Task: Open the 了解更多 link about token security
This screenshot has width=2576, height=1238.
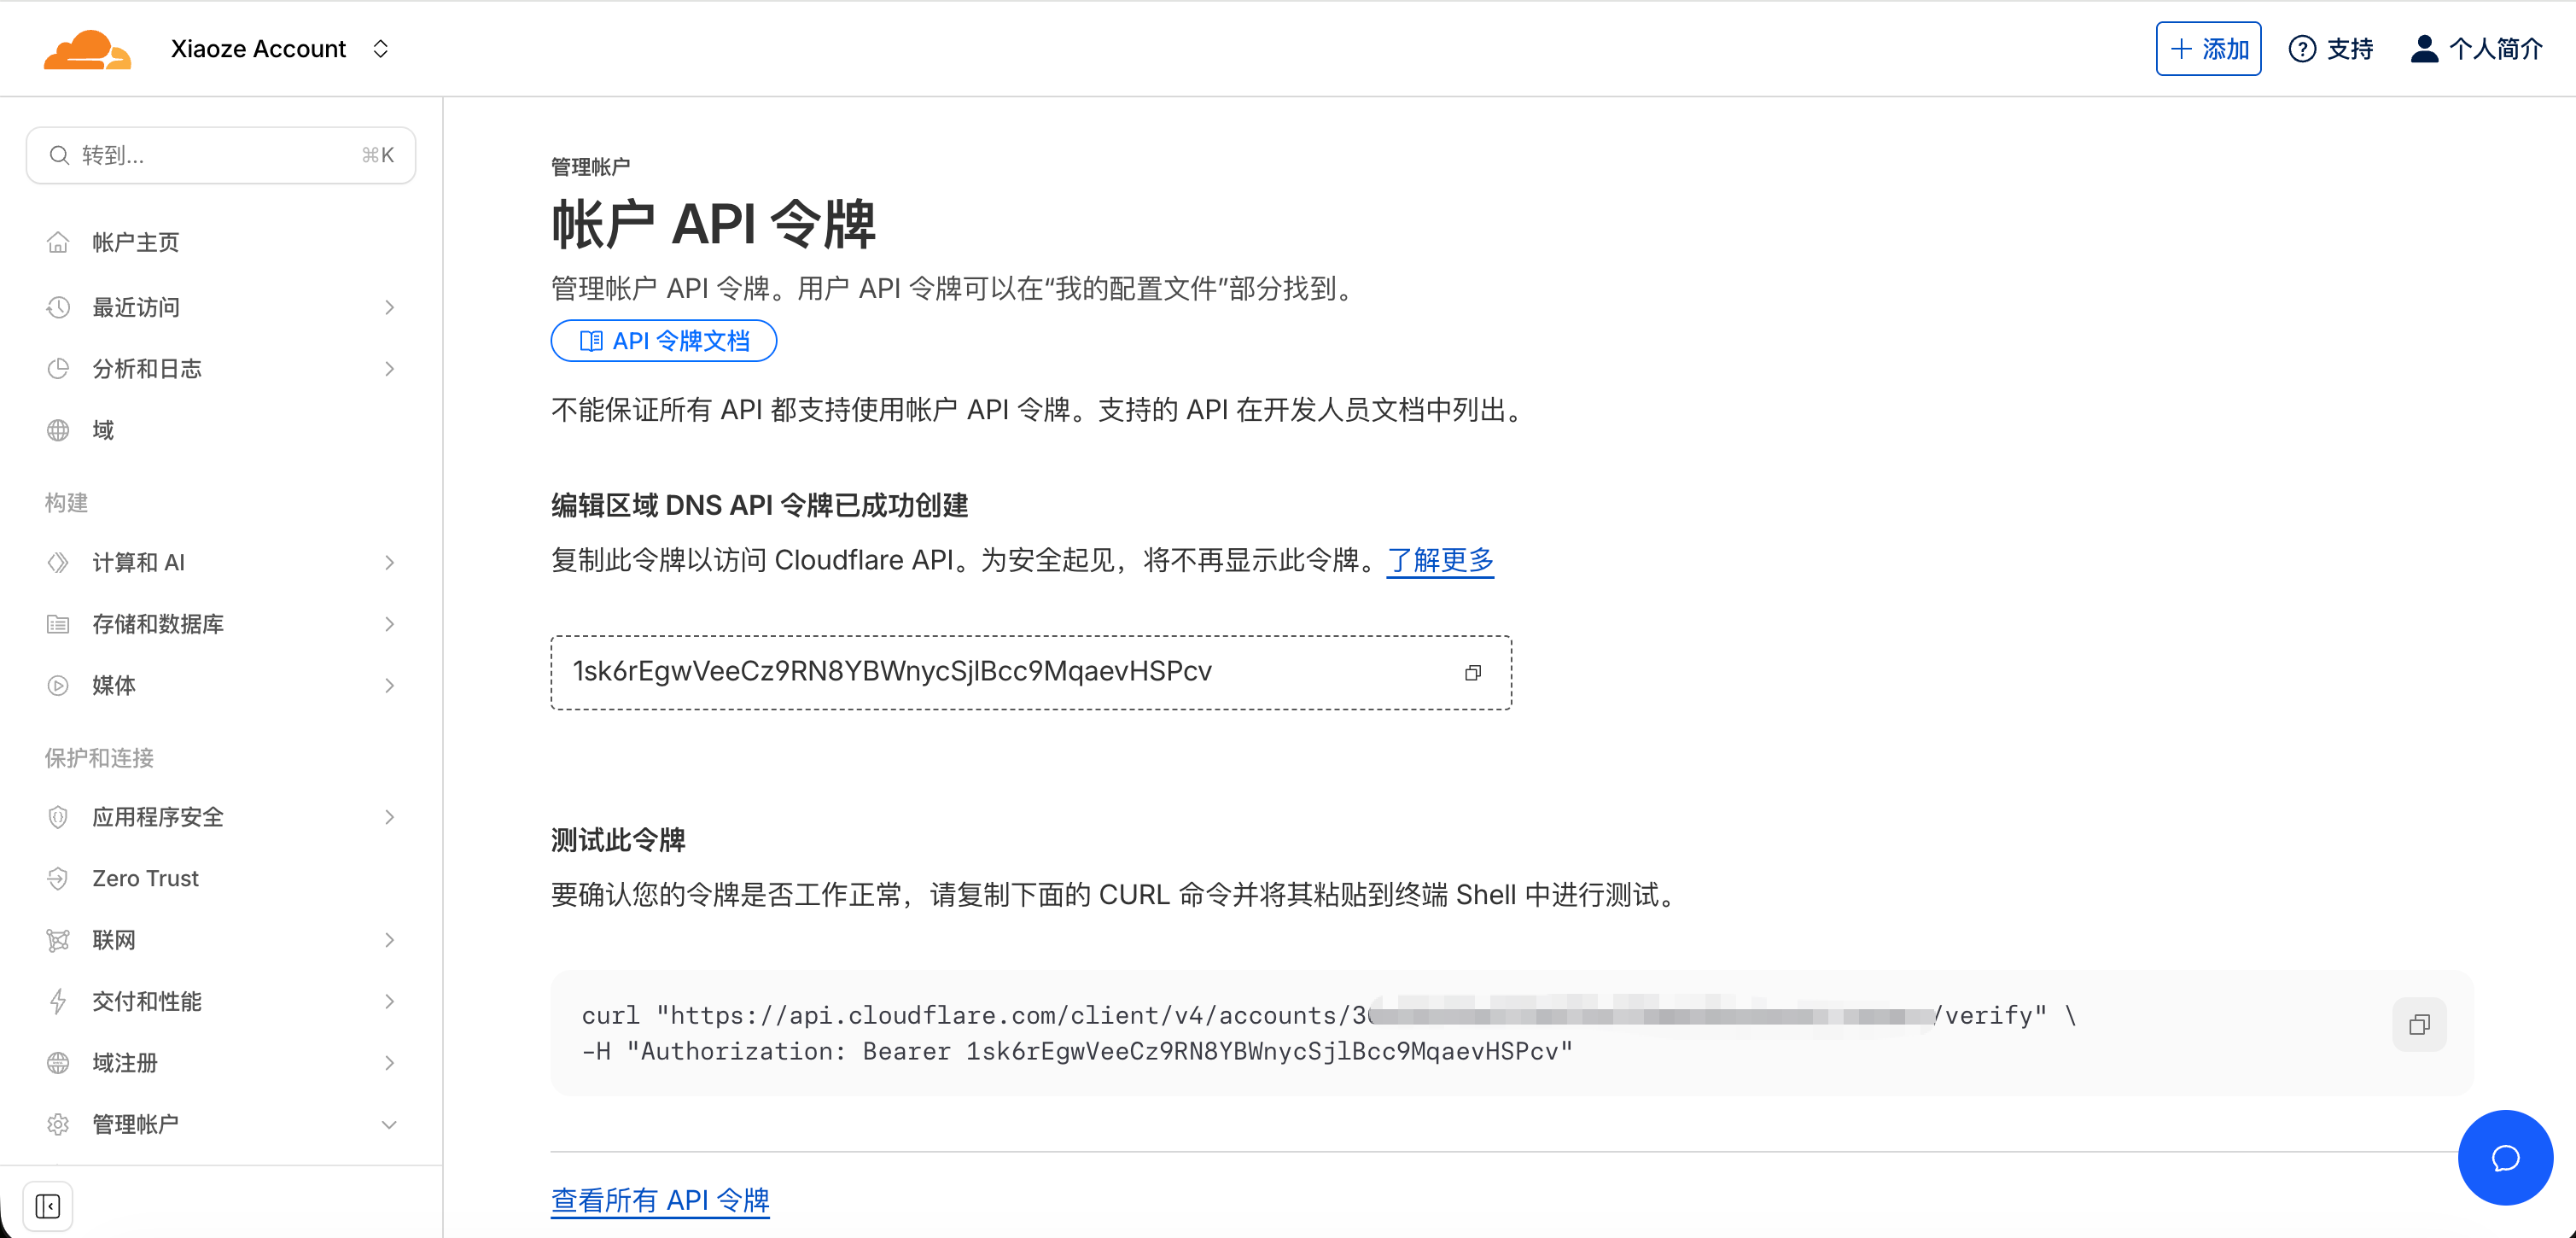Action: (x=1439, y=560)
